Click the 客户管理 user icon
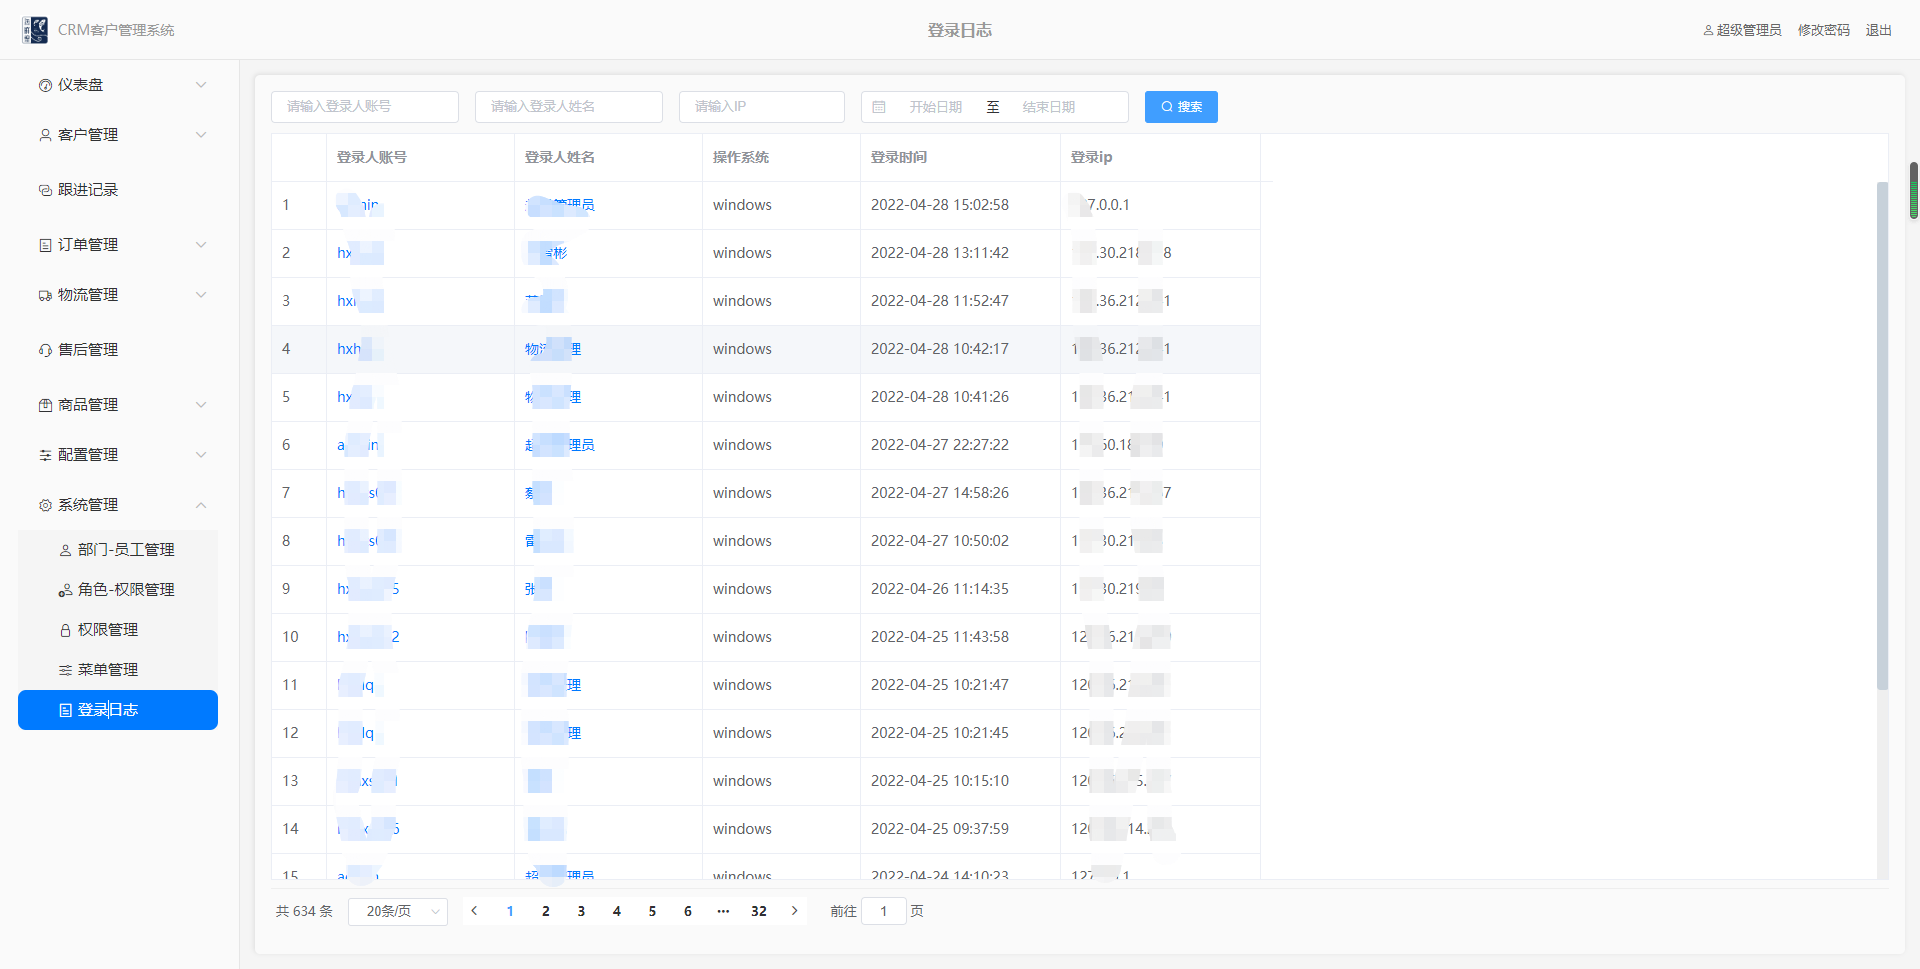The image size is (1920, 969). coord(45,135)
